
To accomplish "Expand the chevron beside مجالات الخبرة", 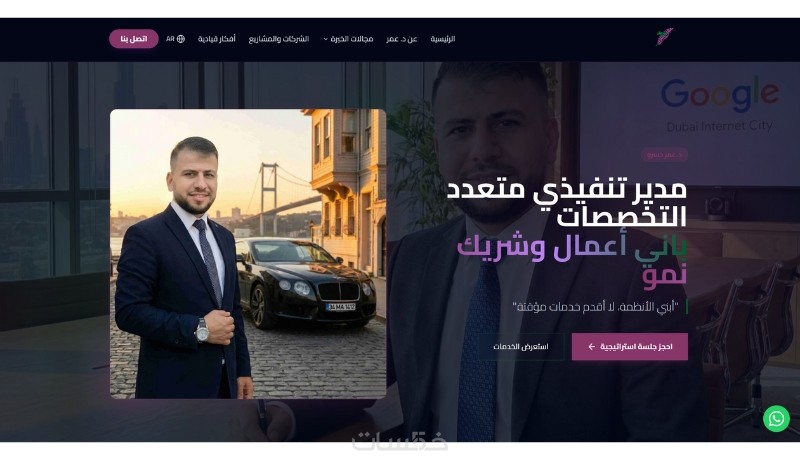I will (326, 39).
